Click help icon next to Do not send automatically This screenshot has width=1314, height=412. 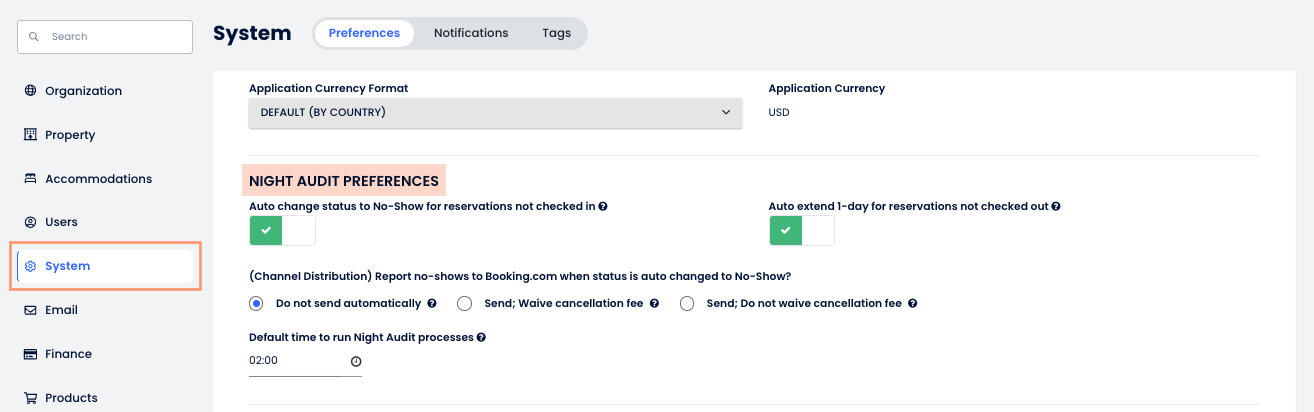click(x=432, y=303)
